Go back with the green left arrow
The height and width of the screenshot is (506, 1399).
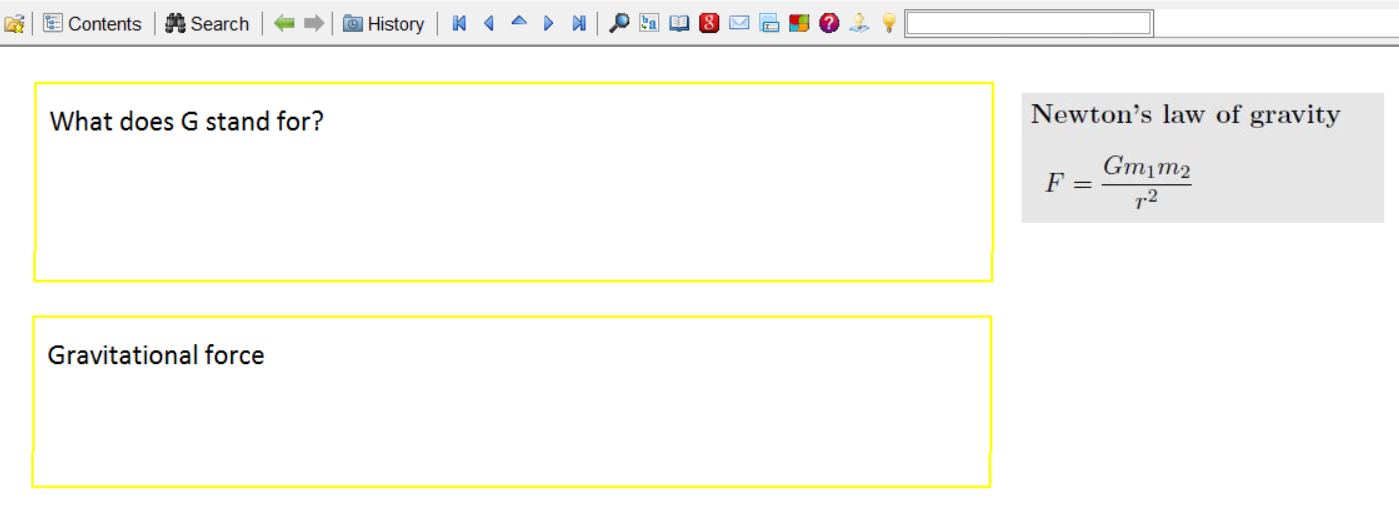[285, 23]
